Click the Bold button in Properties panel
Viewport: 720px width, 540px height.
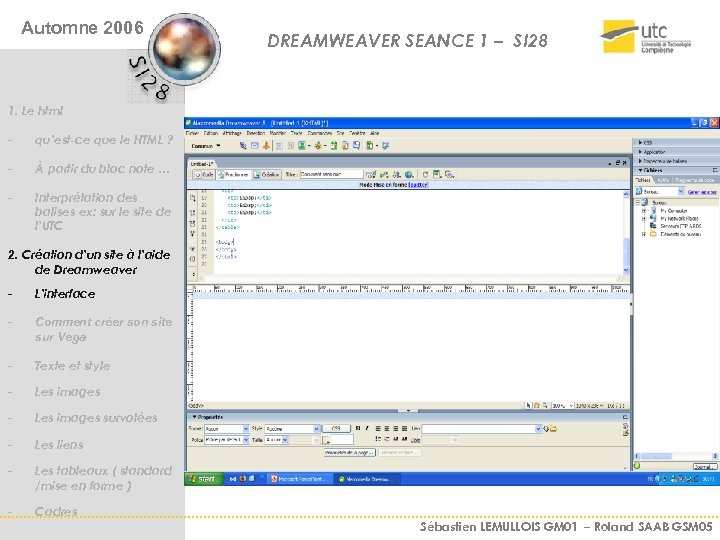[358, 428]
